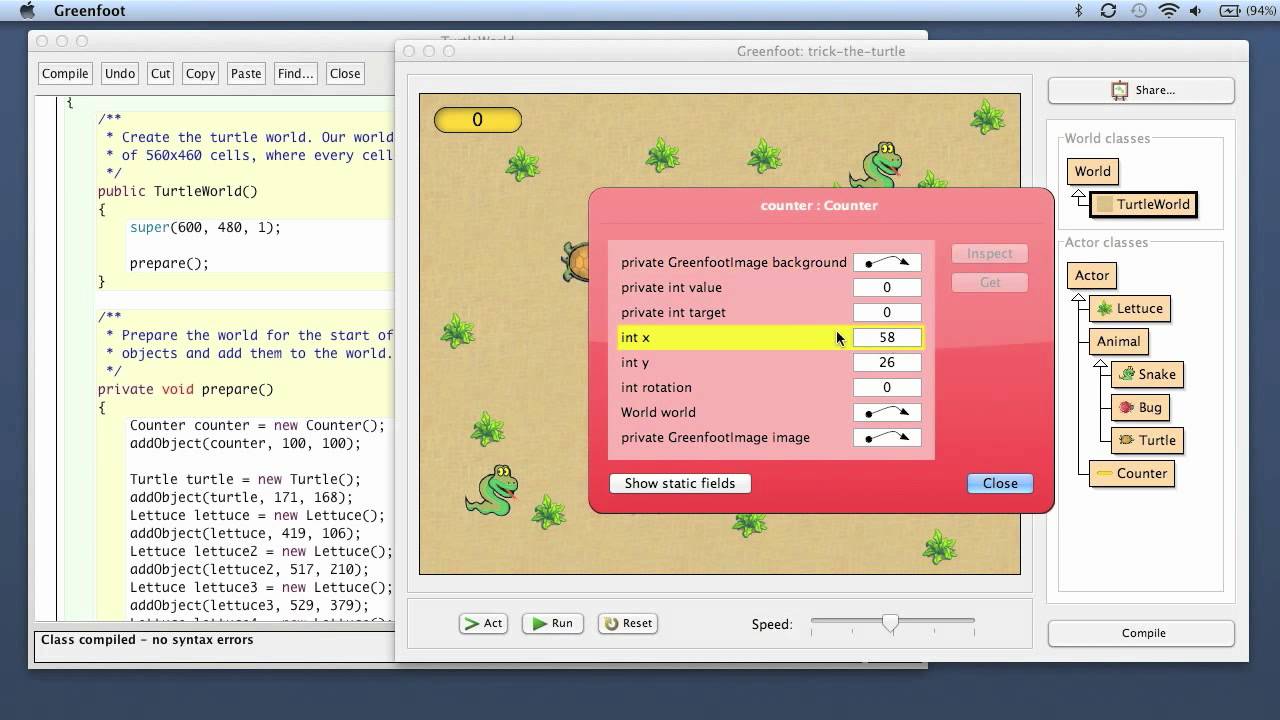Close the counter inspector dialog
This screenshot has height=720, width=1280.
tap(1000, 483)
